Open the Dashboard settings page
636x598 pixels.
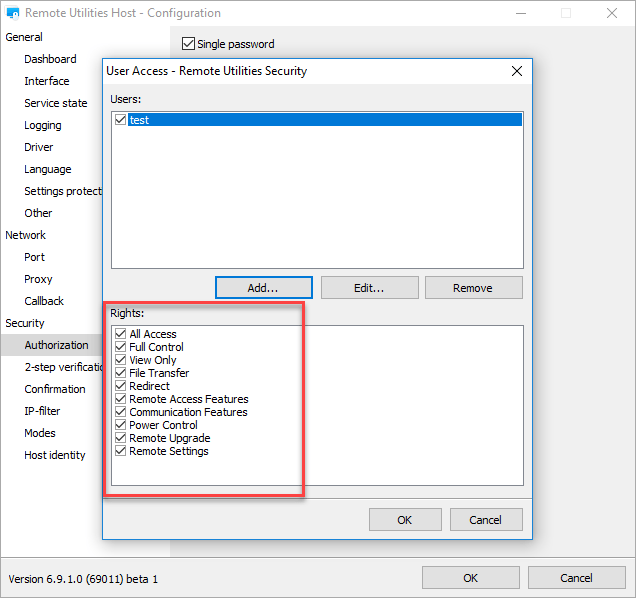[50, 59]
